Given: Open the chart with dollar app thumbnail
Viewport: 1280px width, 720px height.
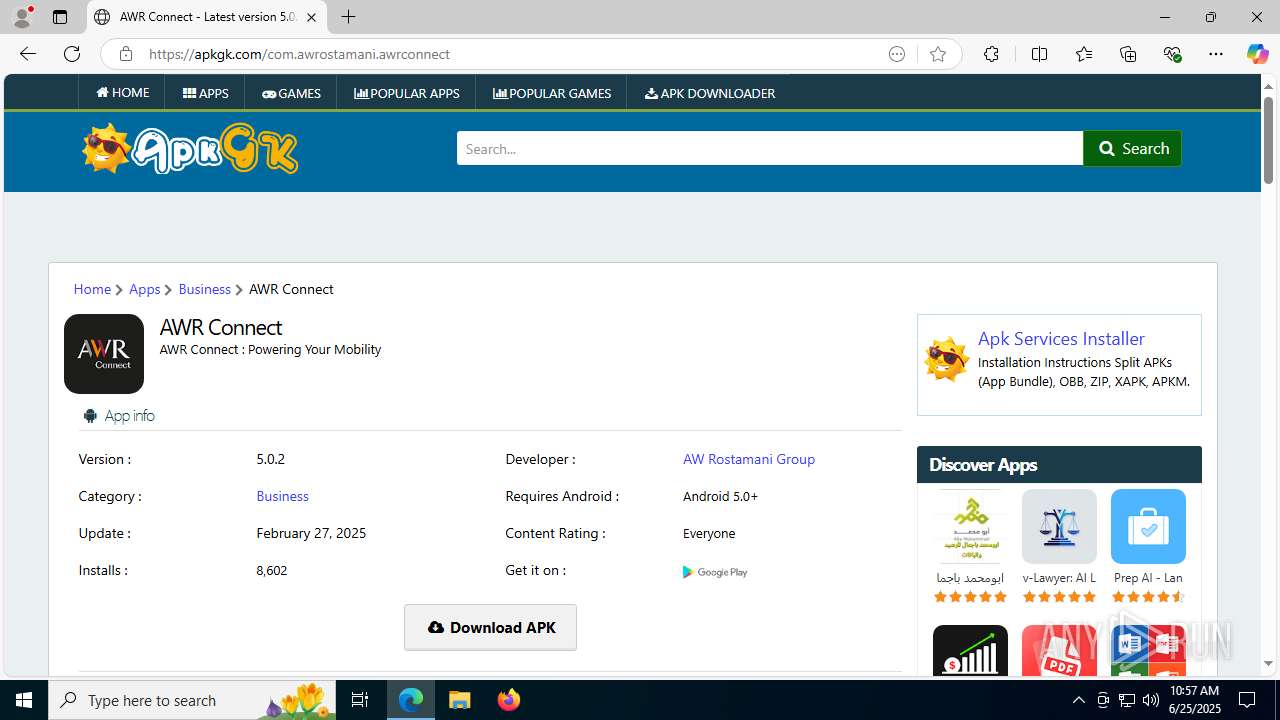Looking at the screenshot, I should click(970, 650).
